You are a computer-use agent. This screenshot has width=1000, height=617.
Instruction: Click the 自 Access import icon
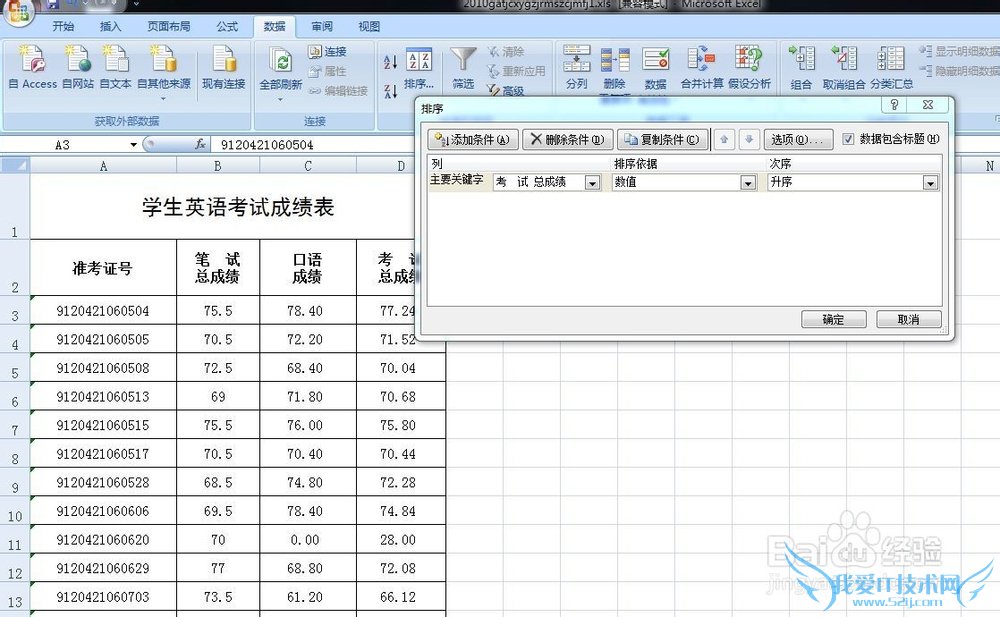pos(32,62)
